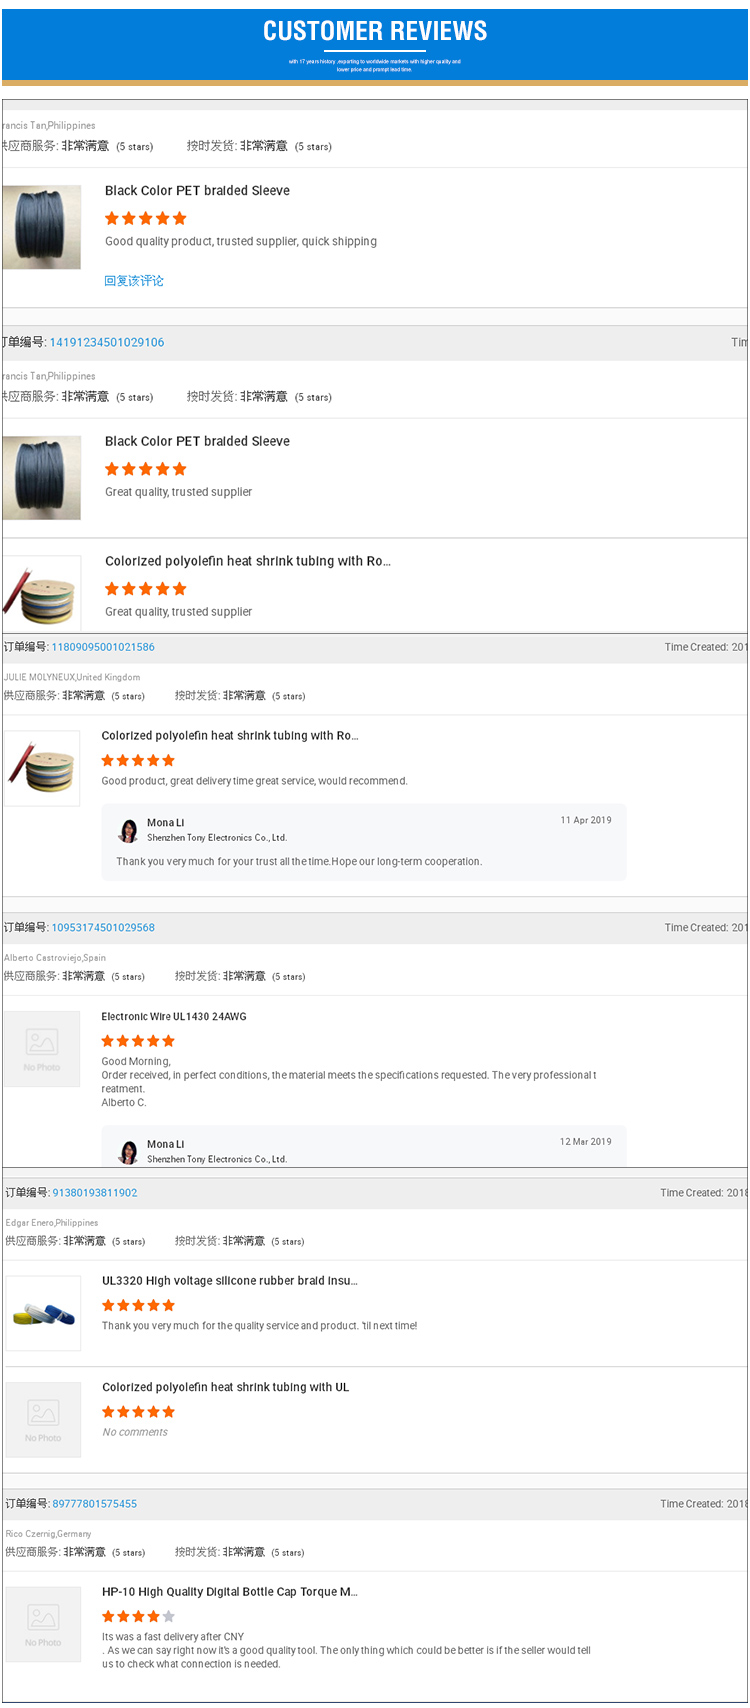Click star rating under Electronic Wire UL1430 24AWG

(138, 1041)
